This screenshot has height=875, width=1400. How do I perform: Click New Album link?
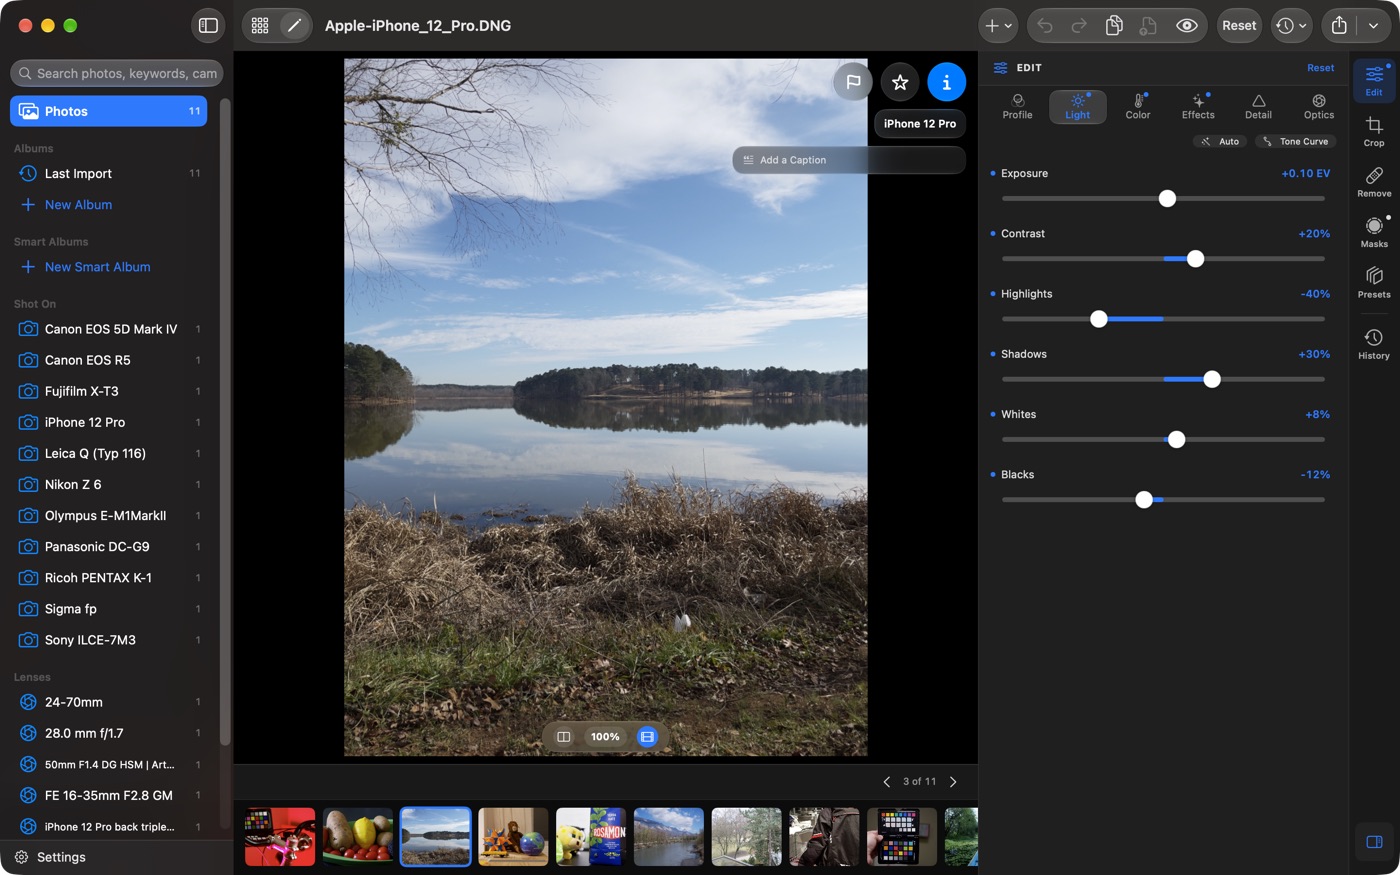coord(78,205)
